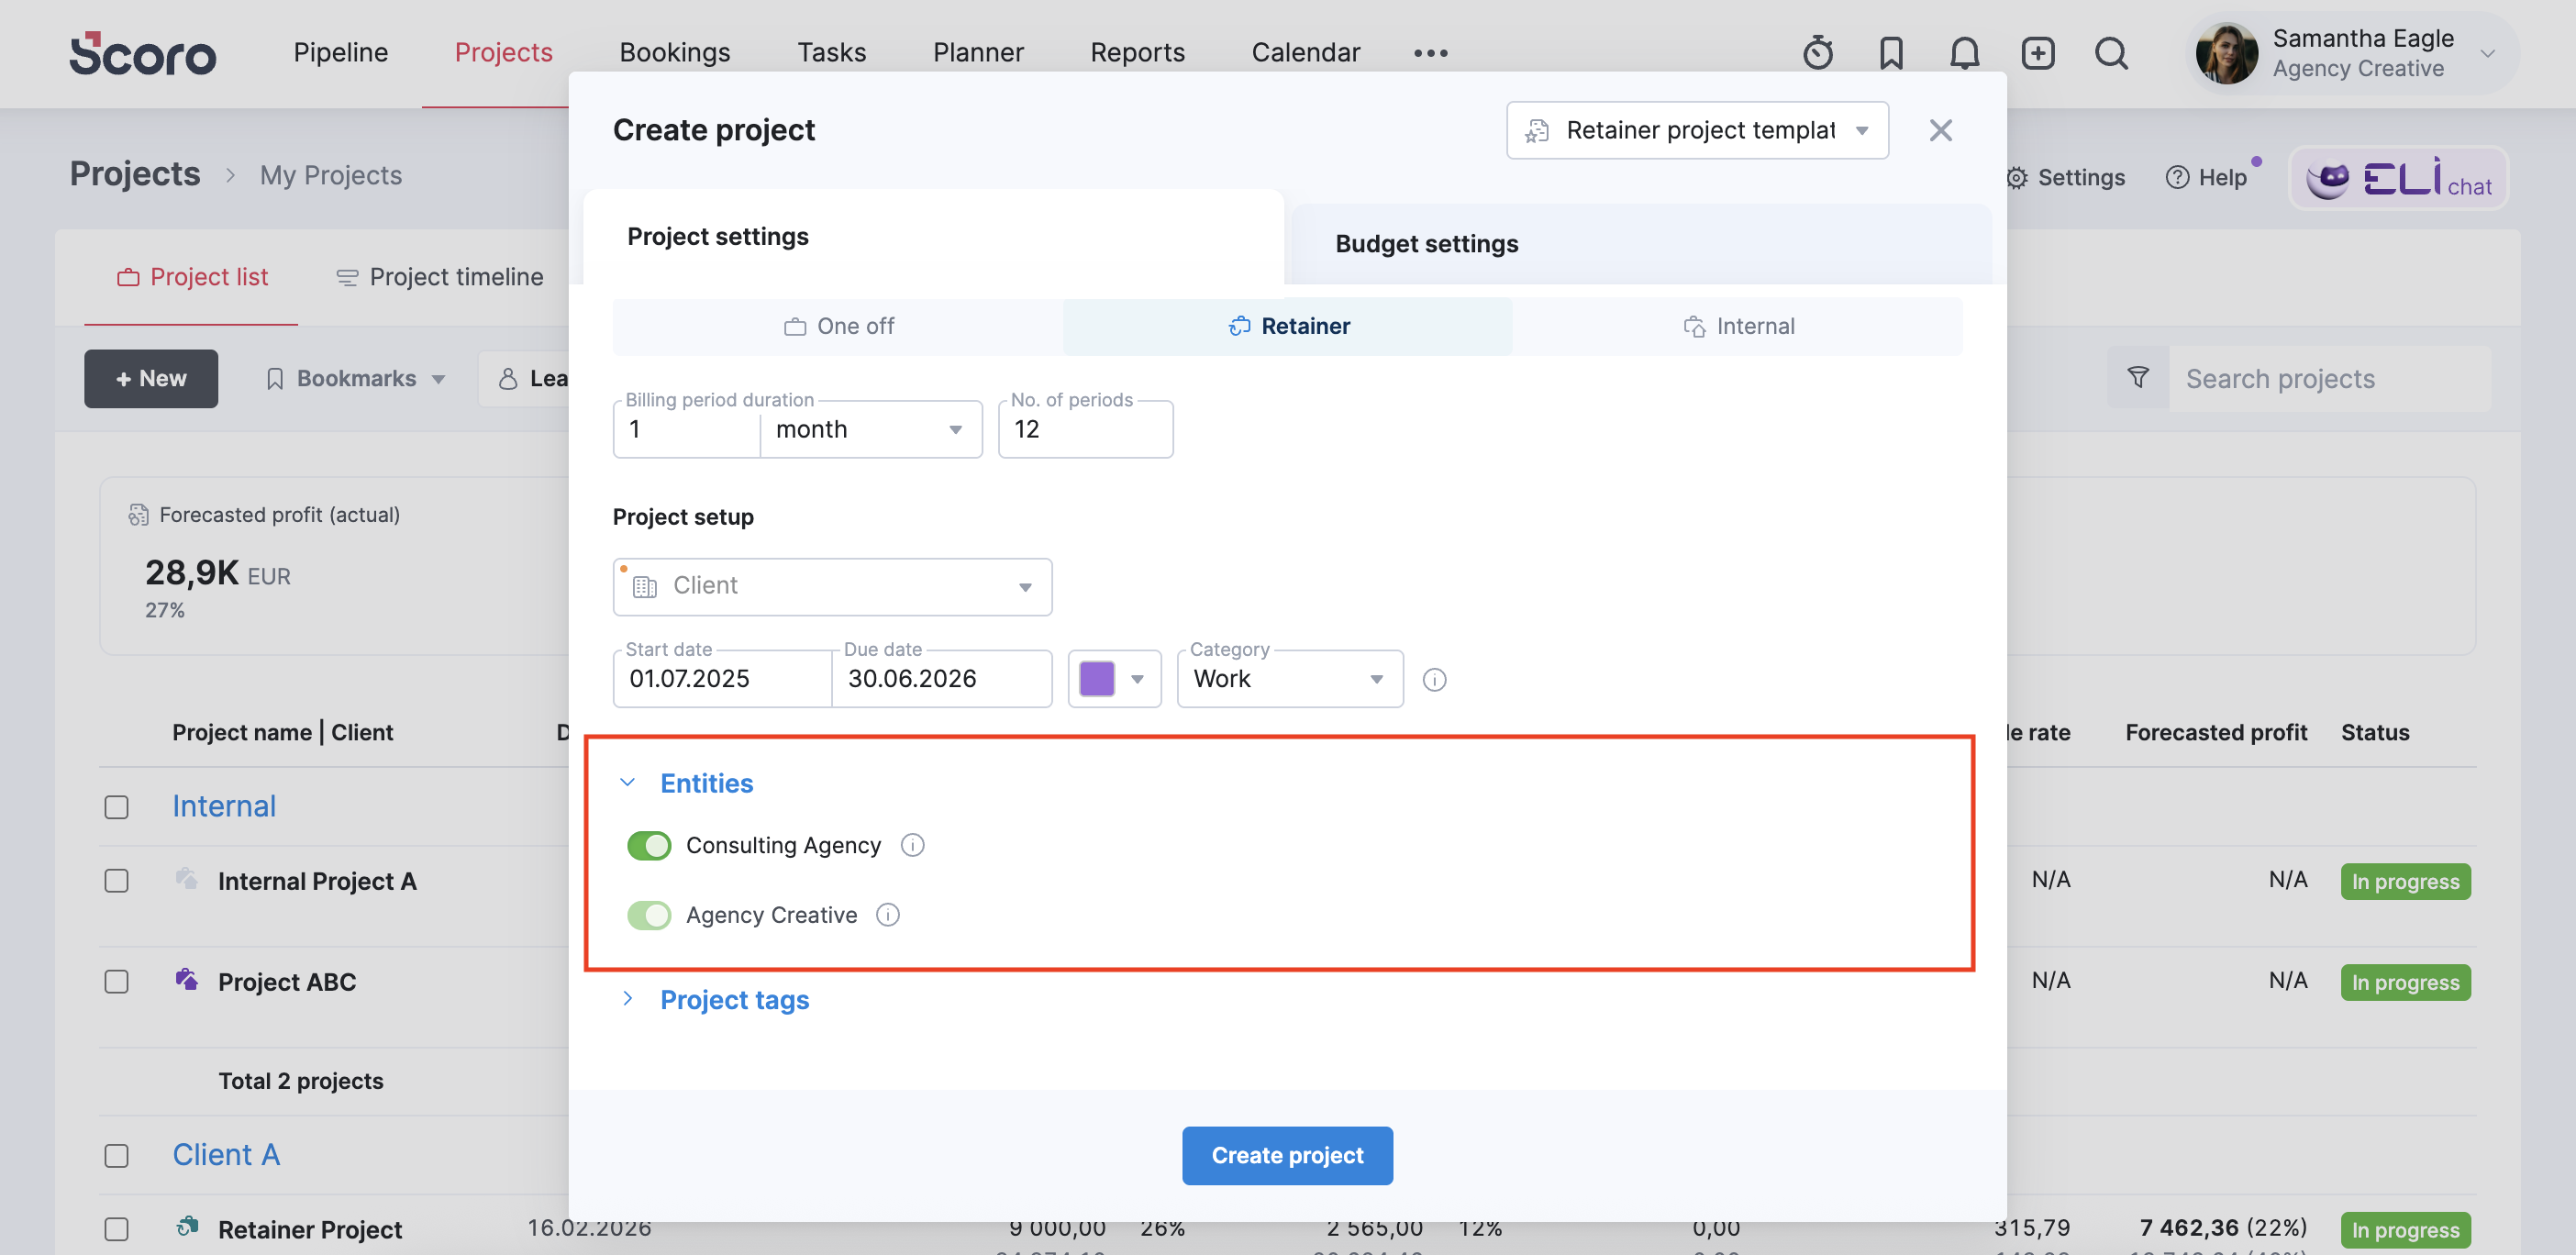Viewport: 2576px width, 1255px height.
Task: Close the Create project dialog
Action: pos(1940,130)
